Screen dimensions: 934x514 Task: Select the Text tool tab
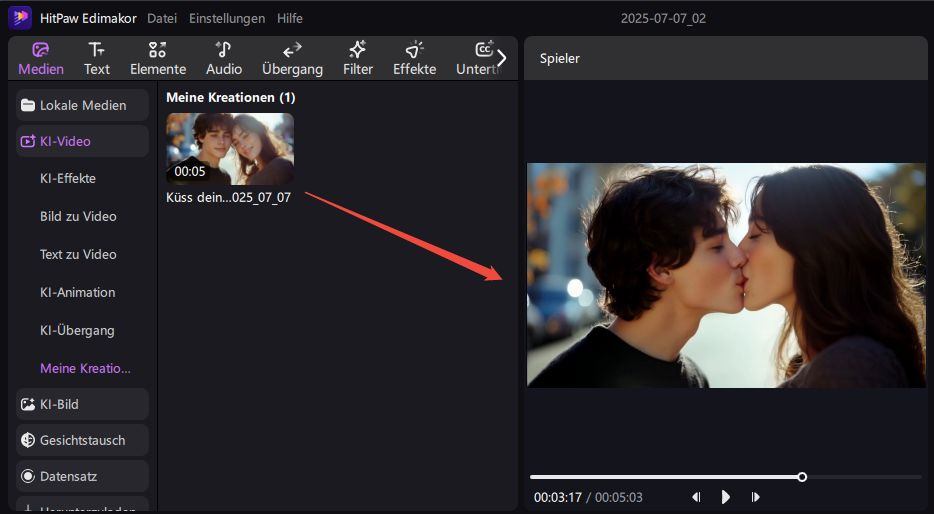[97, 58]
